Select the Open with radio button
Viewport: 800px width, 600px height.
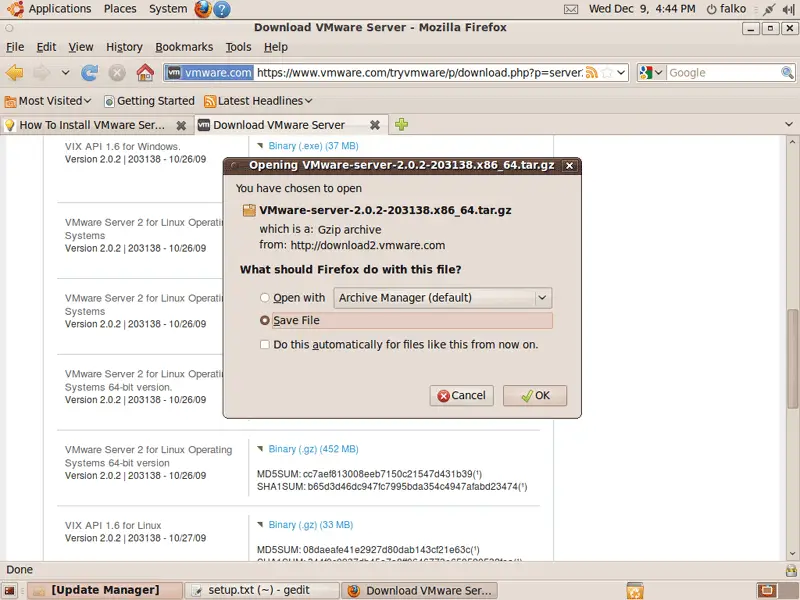coord(264,297)
